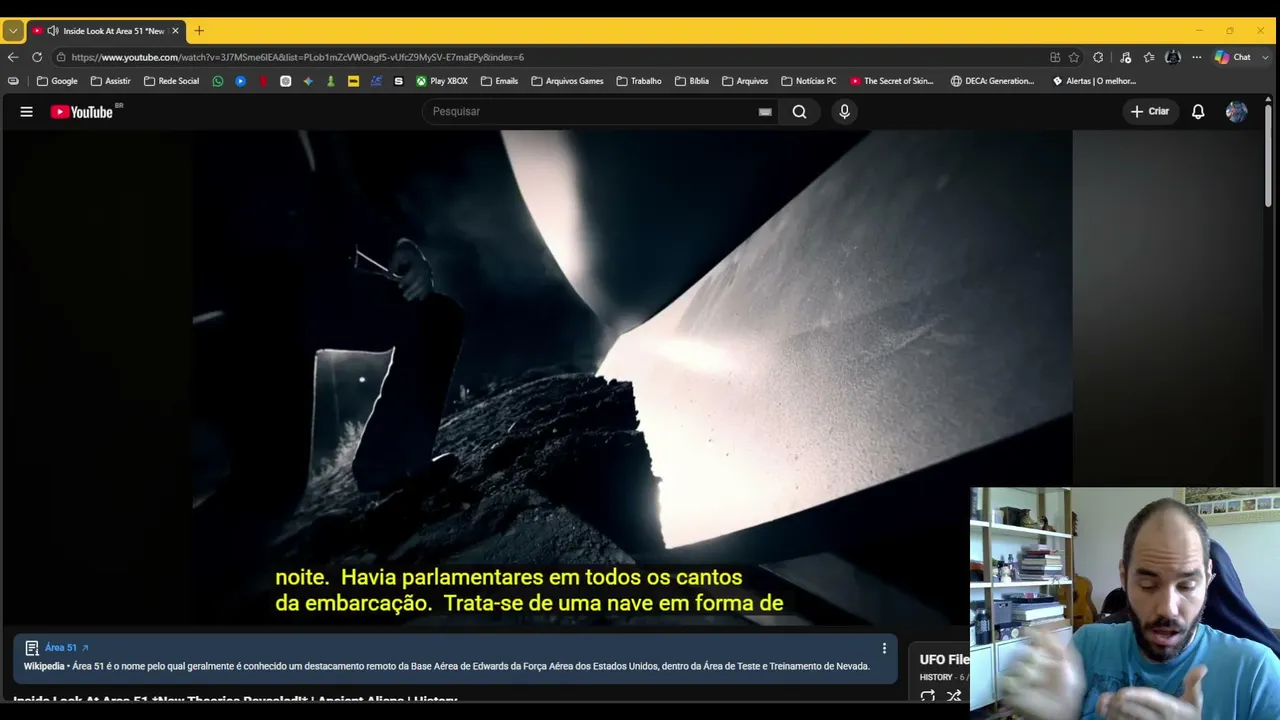
Task: Open the Arquivos Games bookmarks folder
Action: point(567,81)
